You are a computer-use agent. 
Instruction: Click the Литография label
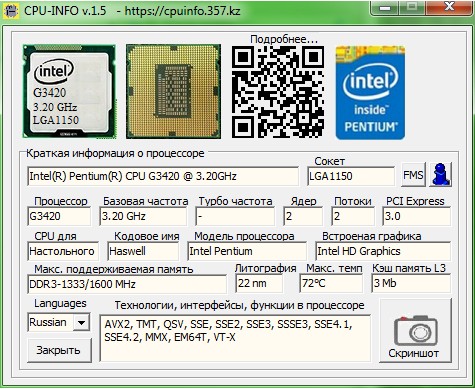[265, 268]
